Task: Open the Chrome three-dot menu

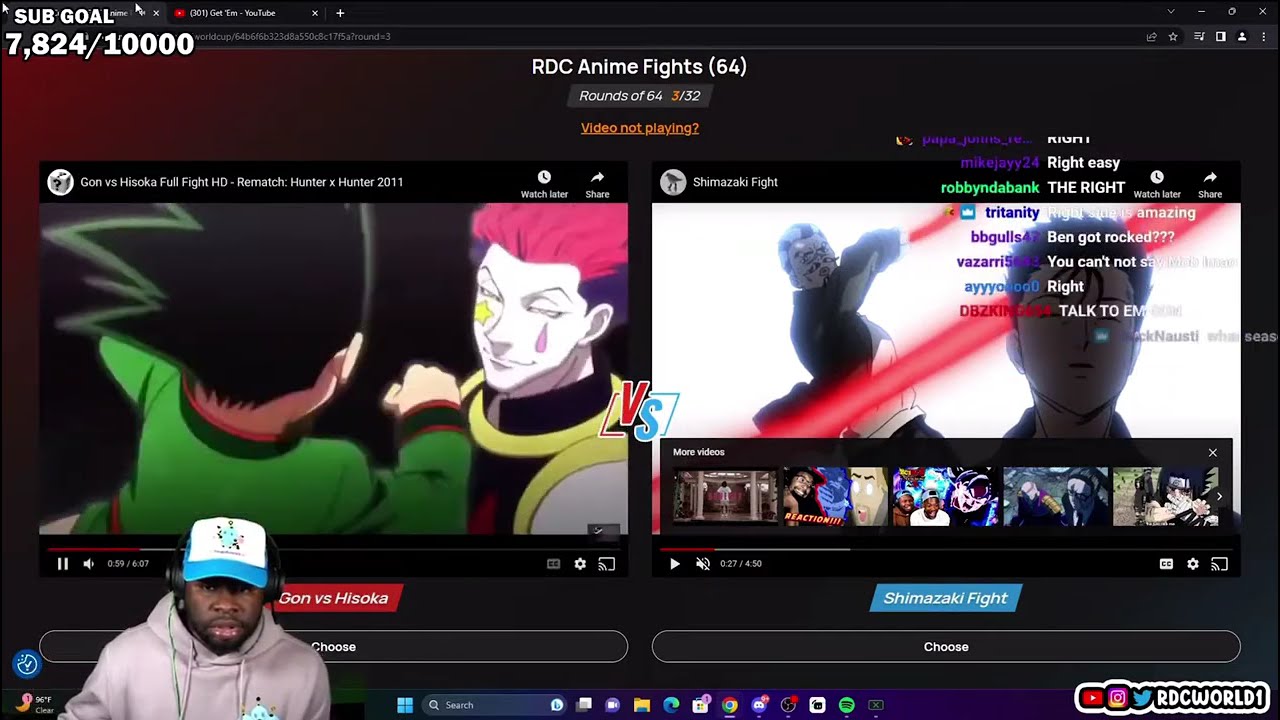Action: point(1264,37)
